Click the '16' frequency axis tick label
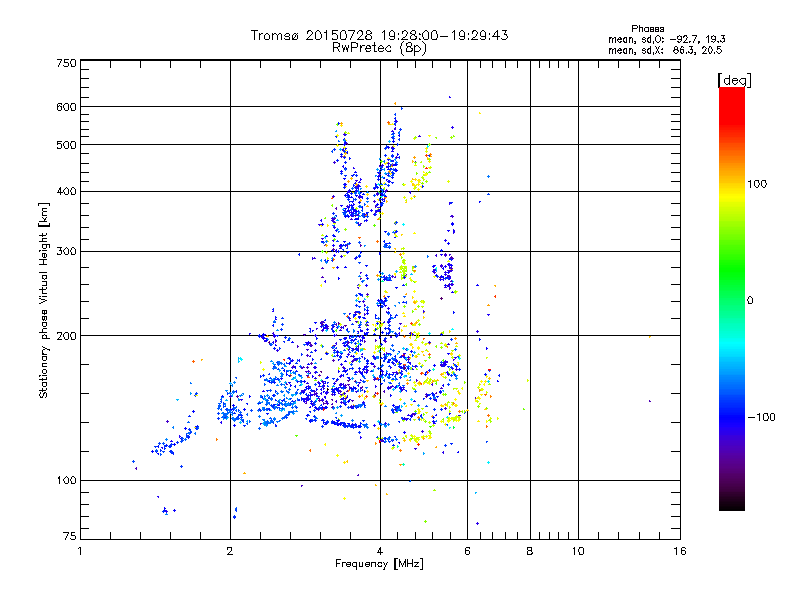Viewport: 800px width, 600px height. 680,551
